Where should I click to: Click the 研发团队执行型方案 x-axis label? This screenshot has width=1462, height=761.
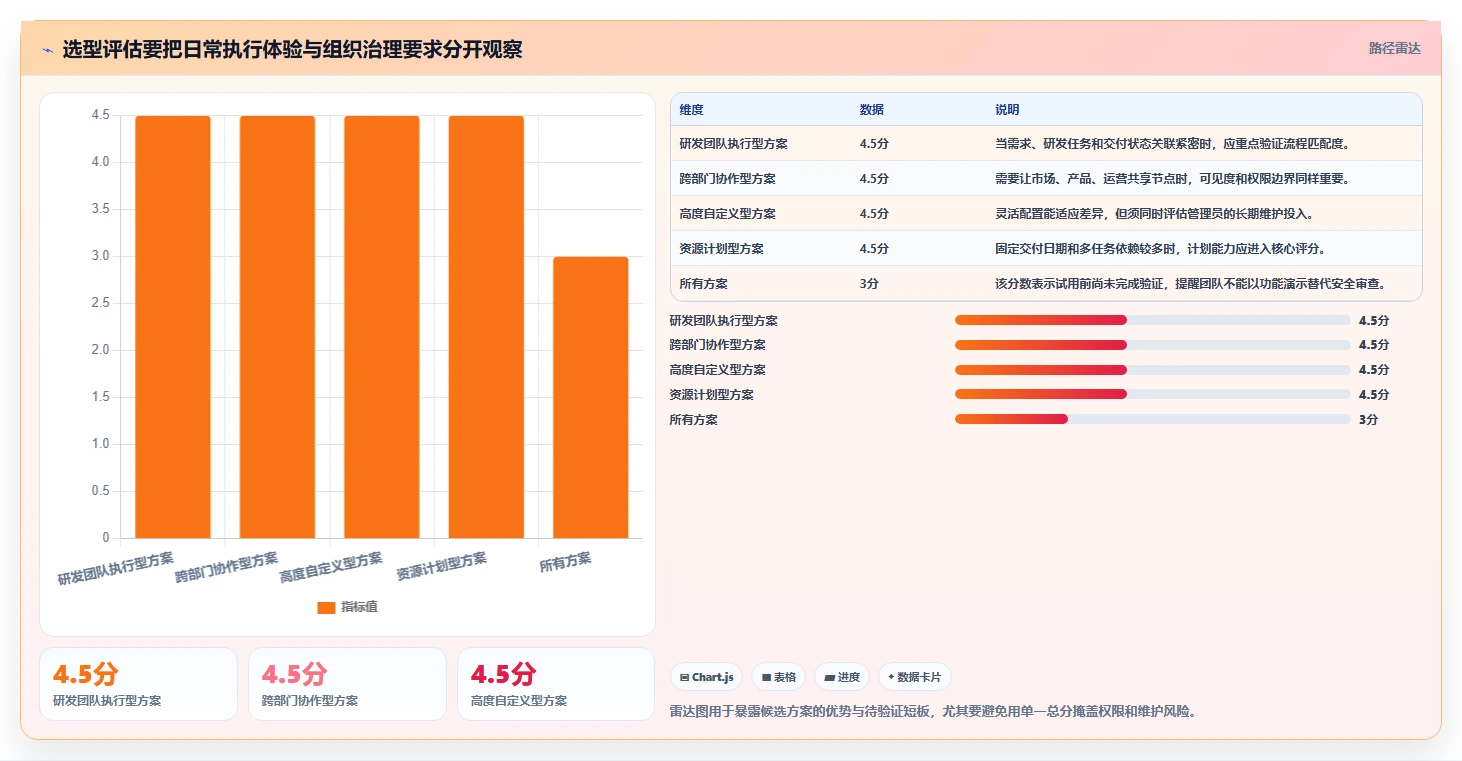[x=116, y=568]
